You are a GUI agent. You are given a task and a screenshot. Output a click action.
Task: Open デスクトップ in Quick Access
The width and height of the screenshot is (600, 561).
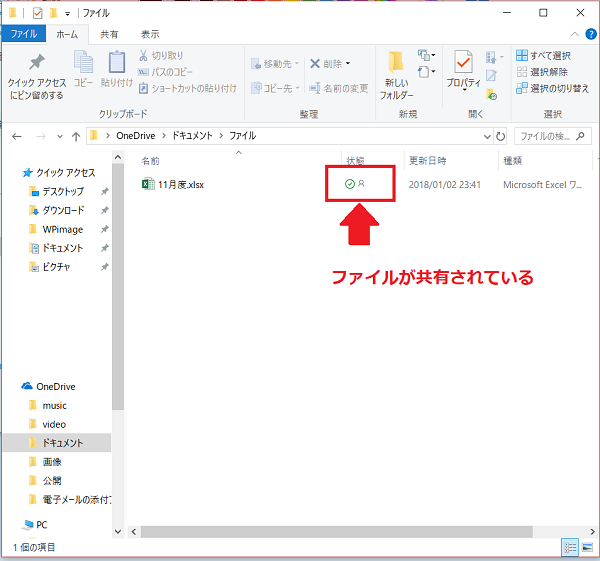click(x=57, y=191)
